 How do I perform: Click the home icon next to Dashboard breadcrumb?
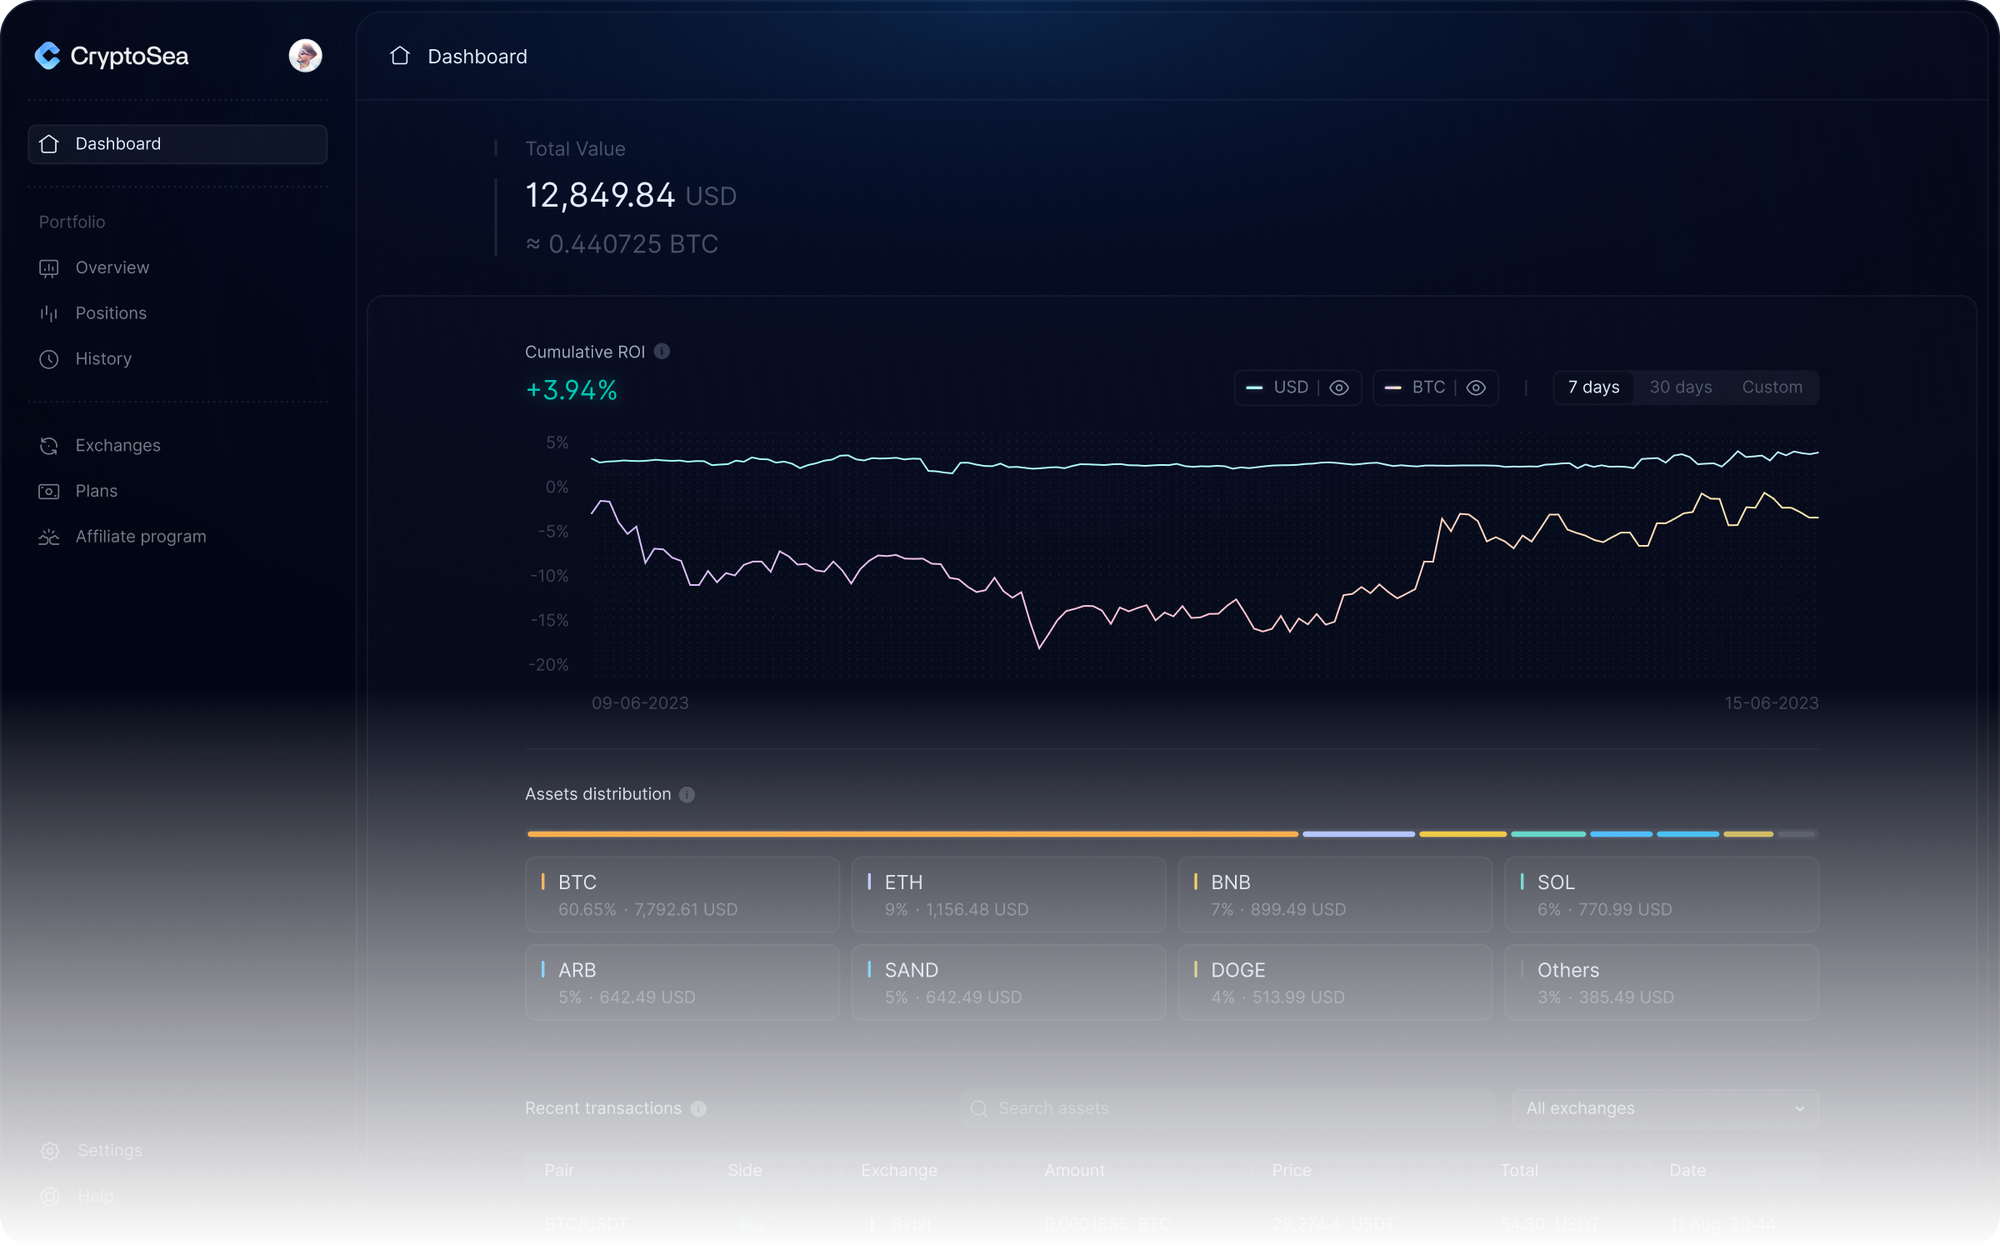click(x=399, y=56)
